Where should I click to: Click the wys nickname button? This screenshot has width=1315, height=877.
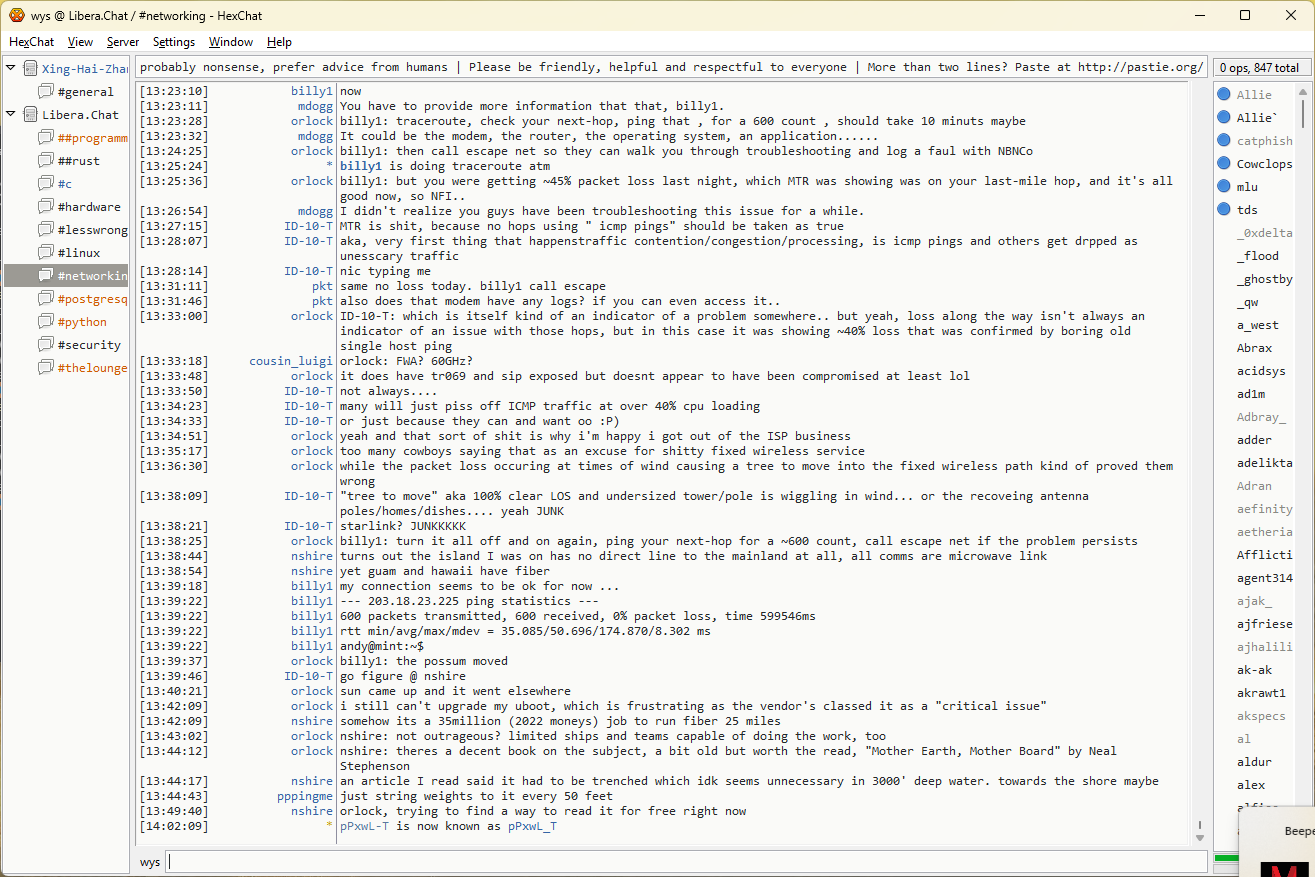150,862
